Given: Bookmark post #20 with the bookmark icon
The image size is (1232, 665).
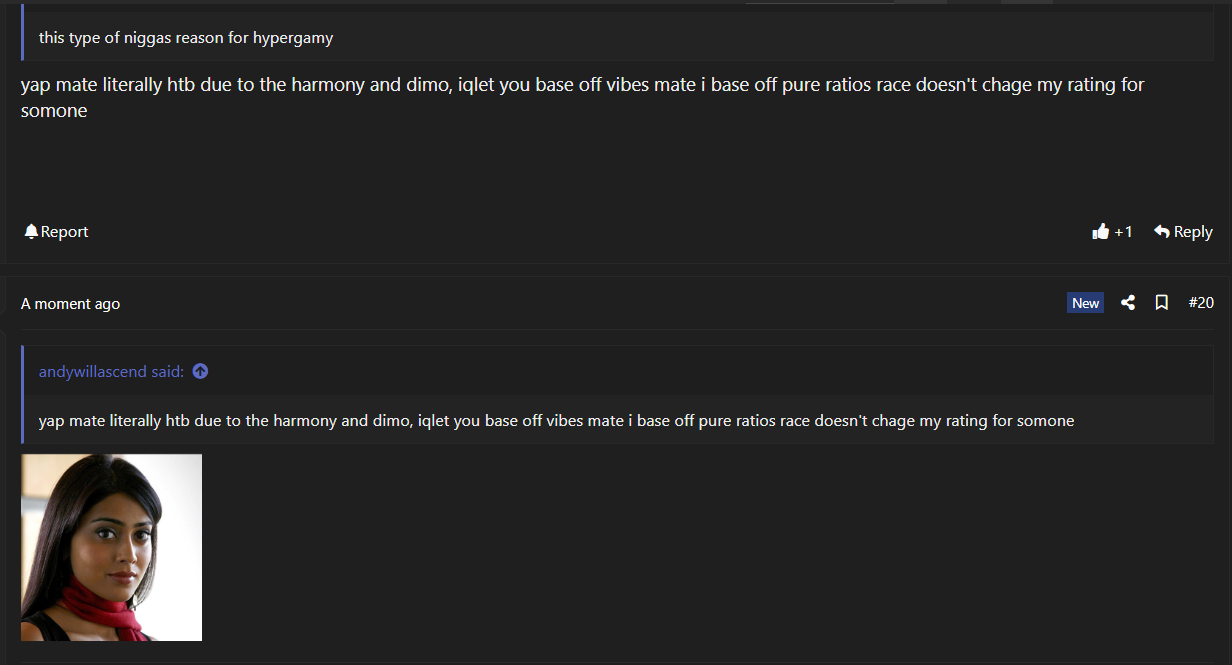Looking at the screenshot, I should click(1161, 303).
